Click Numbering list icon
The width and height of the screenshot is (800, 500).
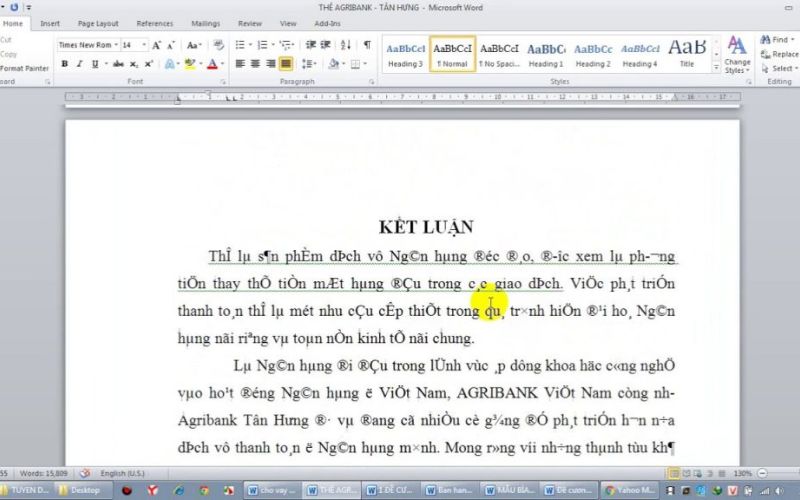point(262,45)
